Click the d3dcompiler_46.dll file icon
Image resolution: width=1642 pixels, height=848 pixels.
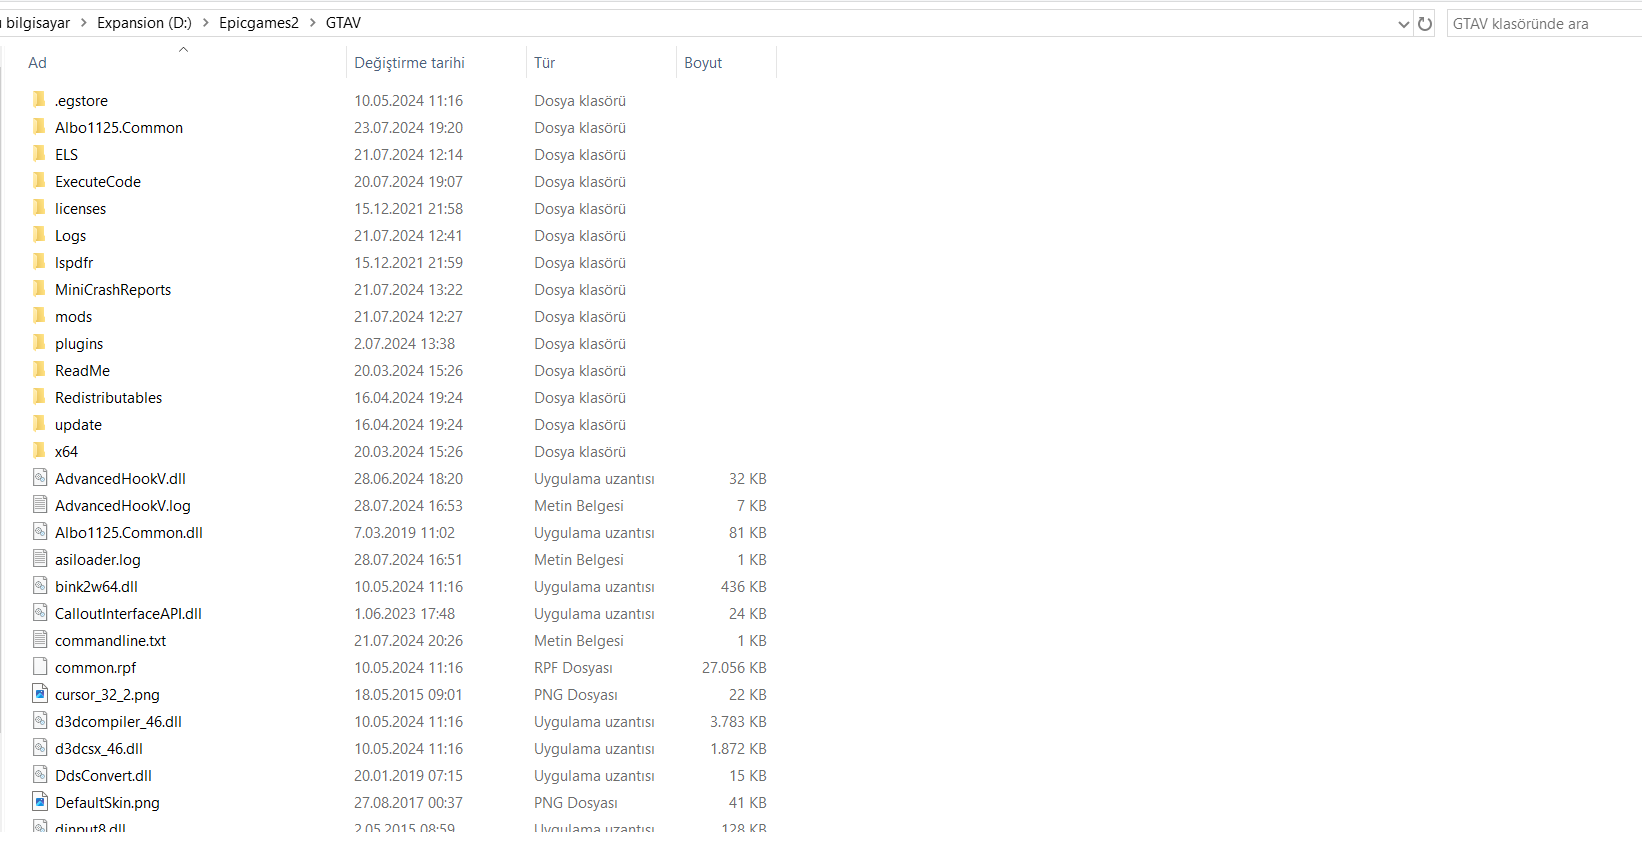point(40,720)
